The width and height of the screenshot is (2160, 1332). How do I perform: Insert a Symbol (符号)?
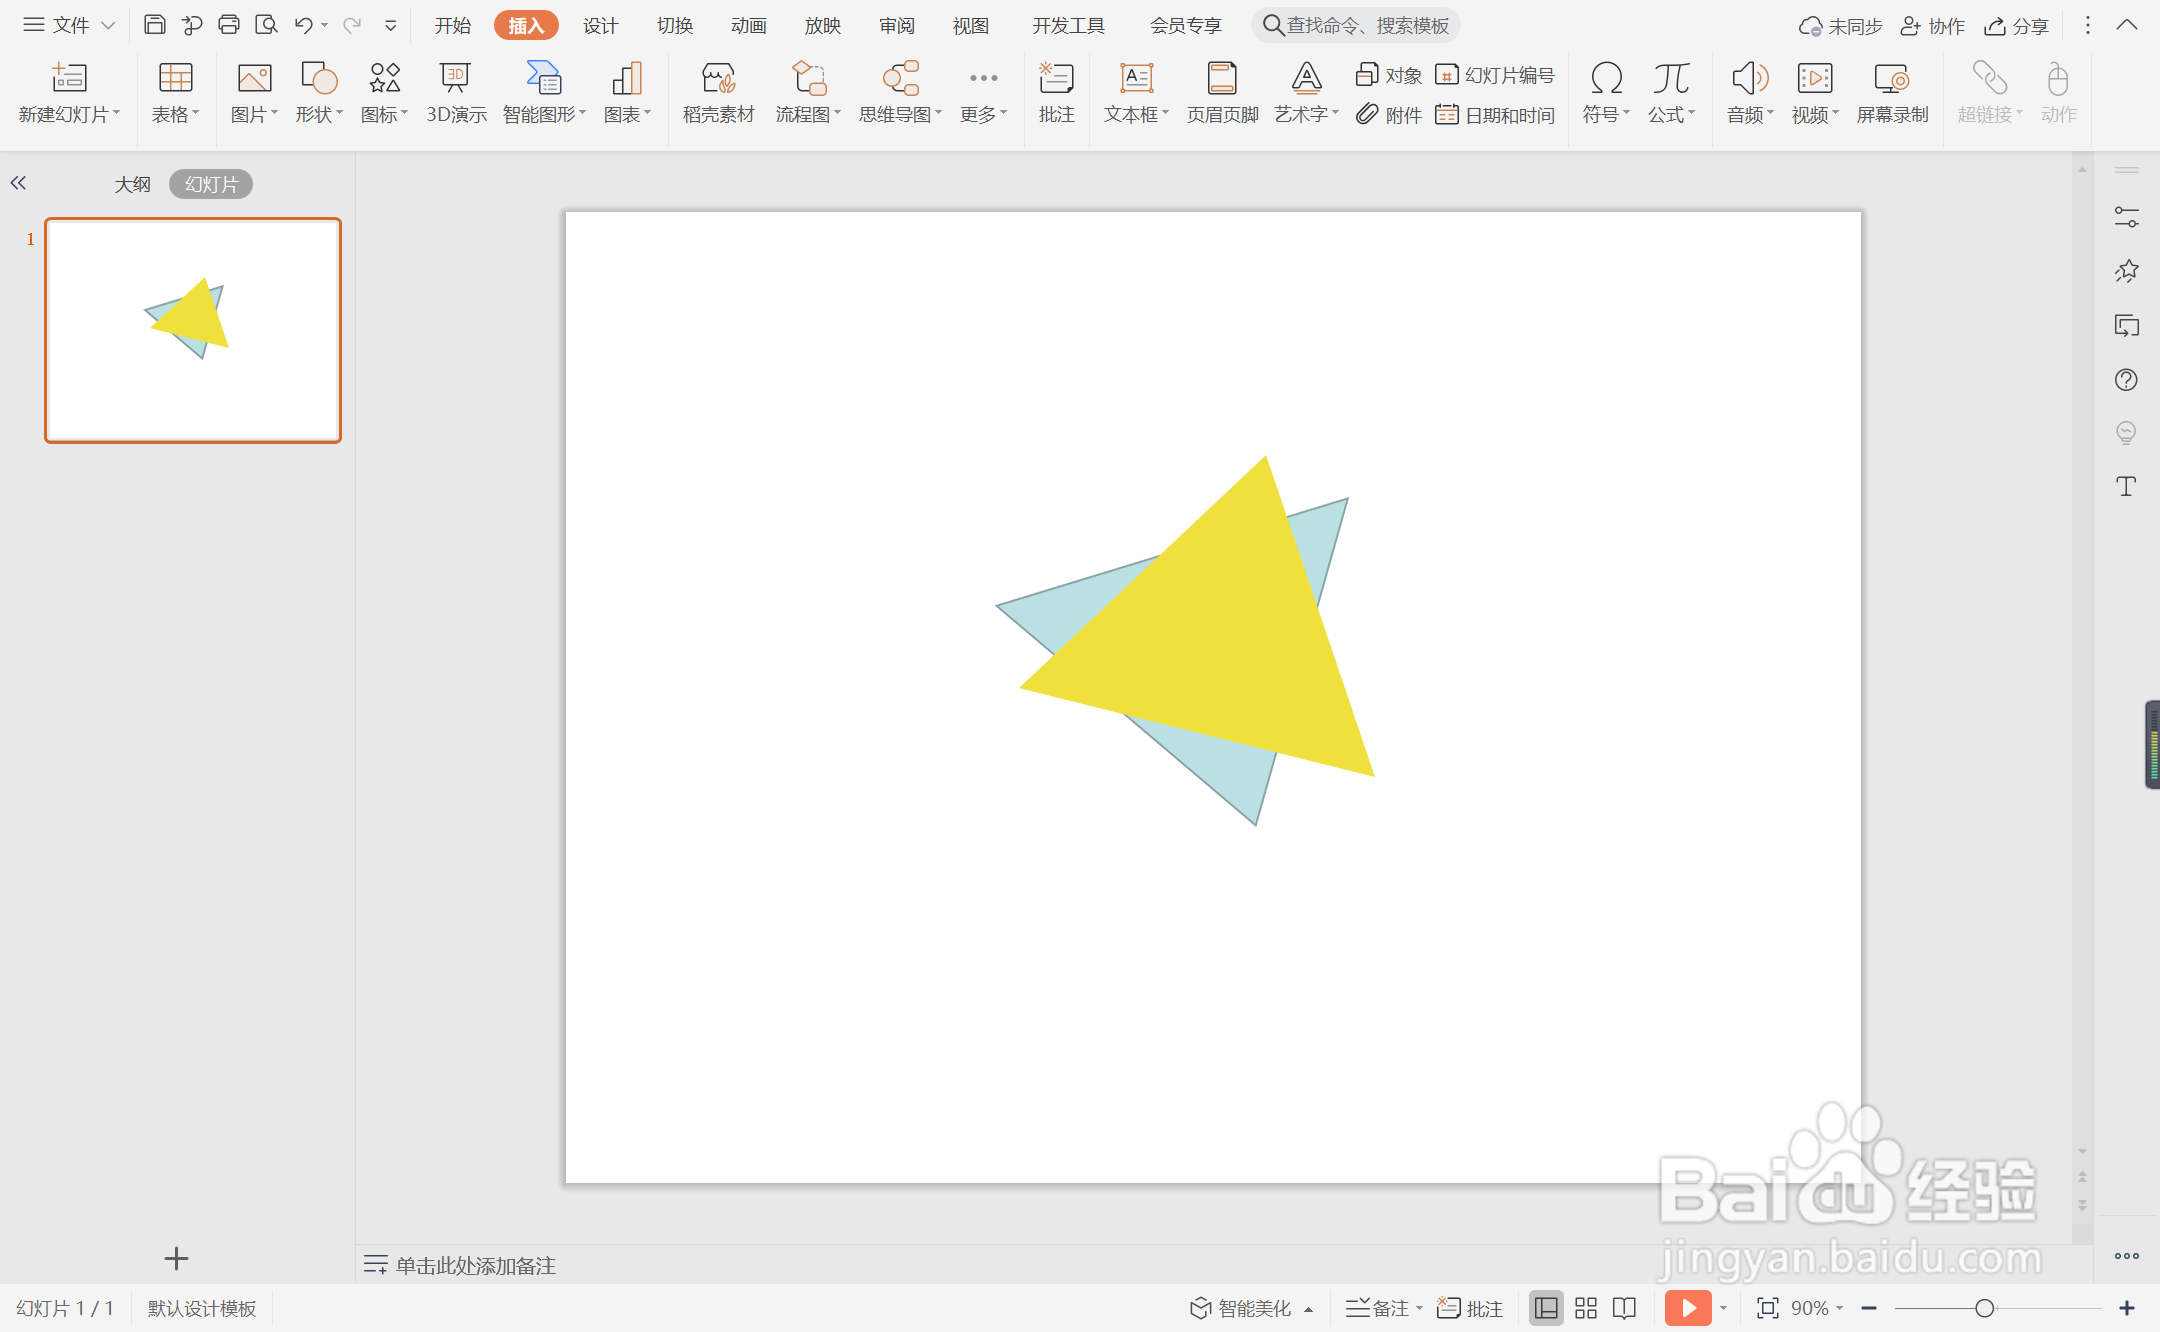[1606, 92]
